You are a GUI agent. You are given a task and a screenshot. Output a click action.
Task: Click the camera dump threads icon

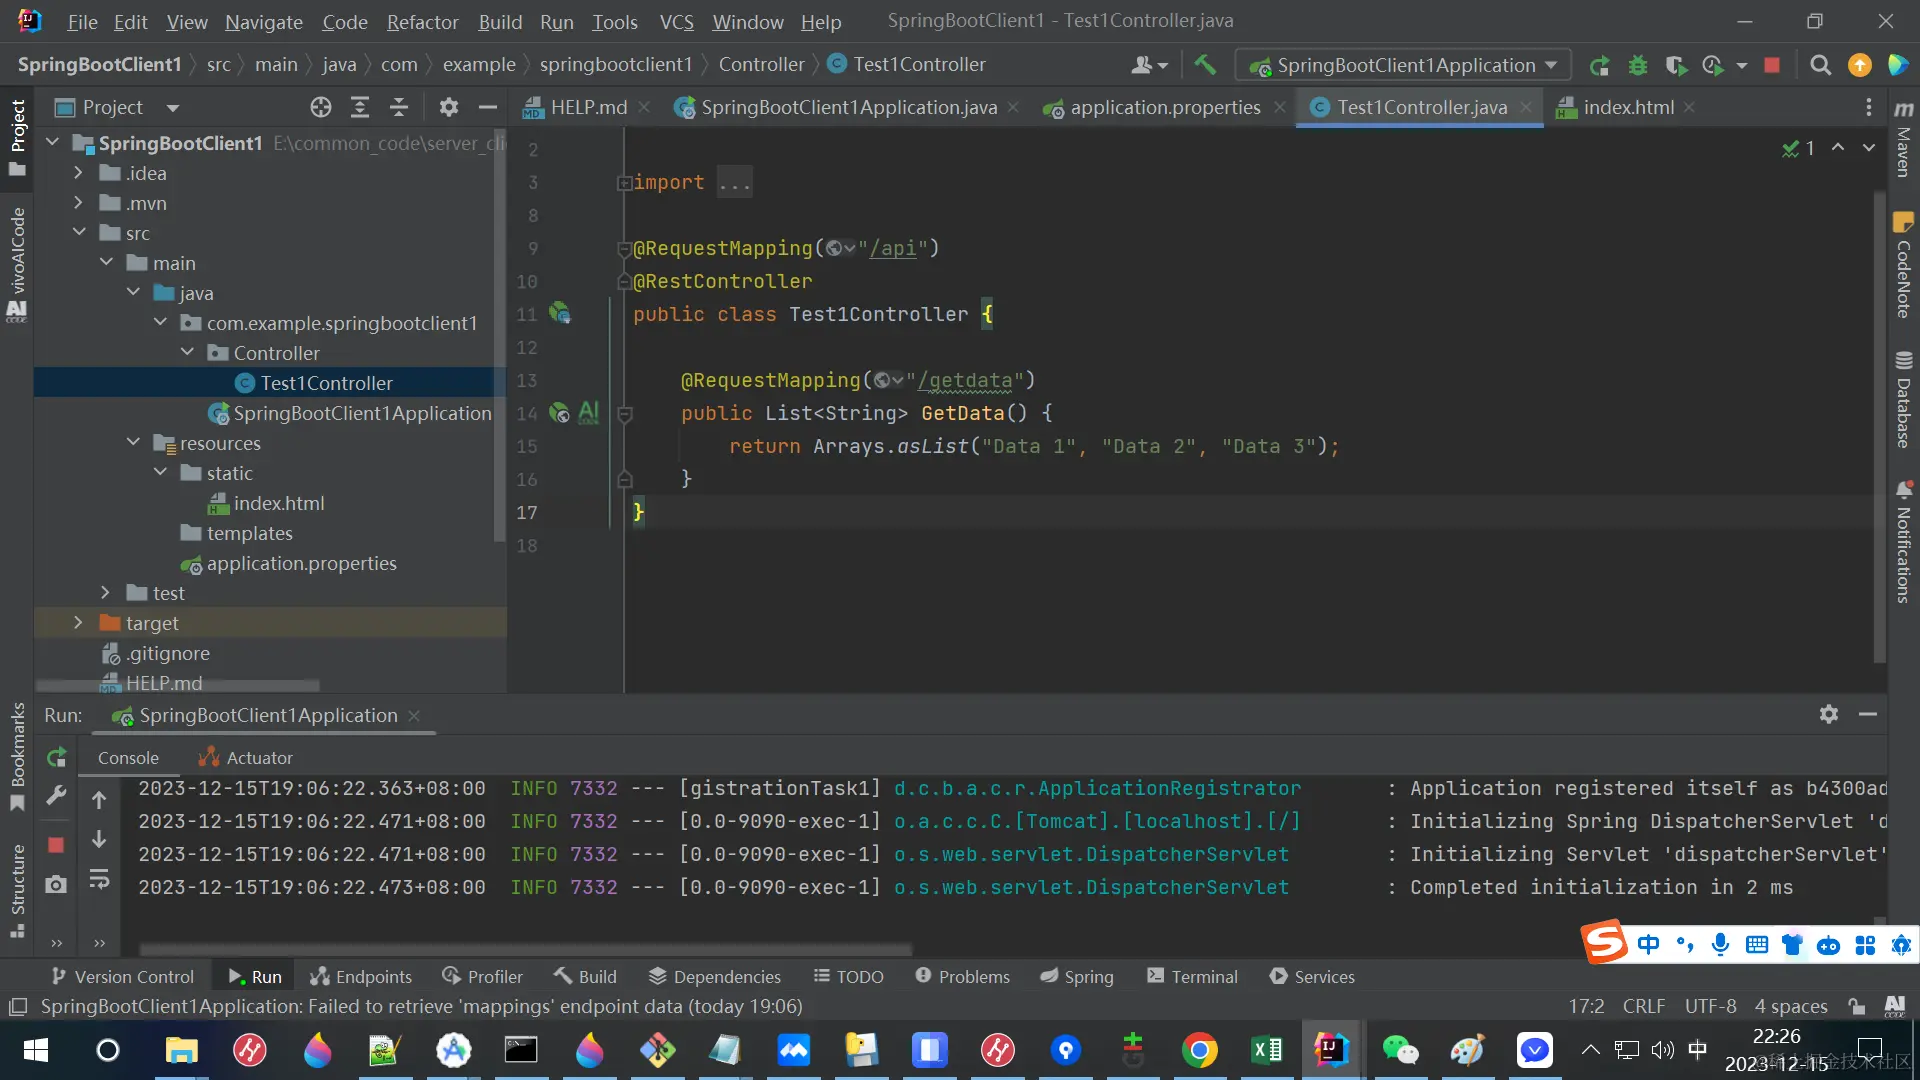[56, 884]
